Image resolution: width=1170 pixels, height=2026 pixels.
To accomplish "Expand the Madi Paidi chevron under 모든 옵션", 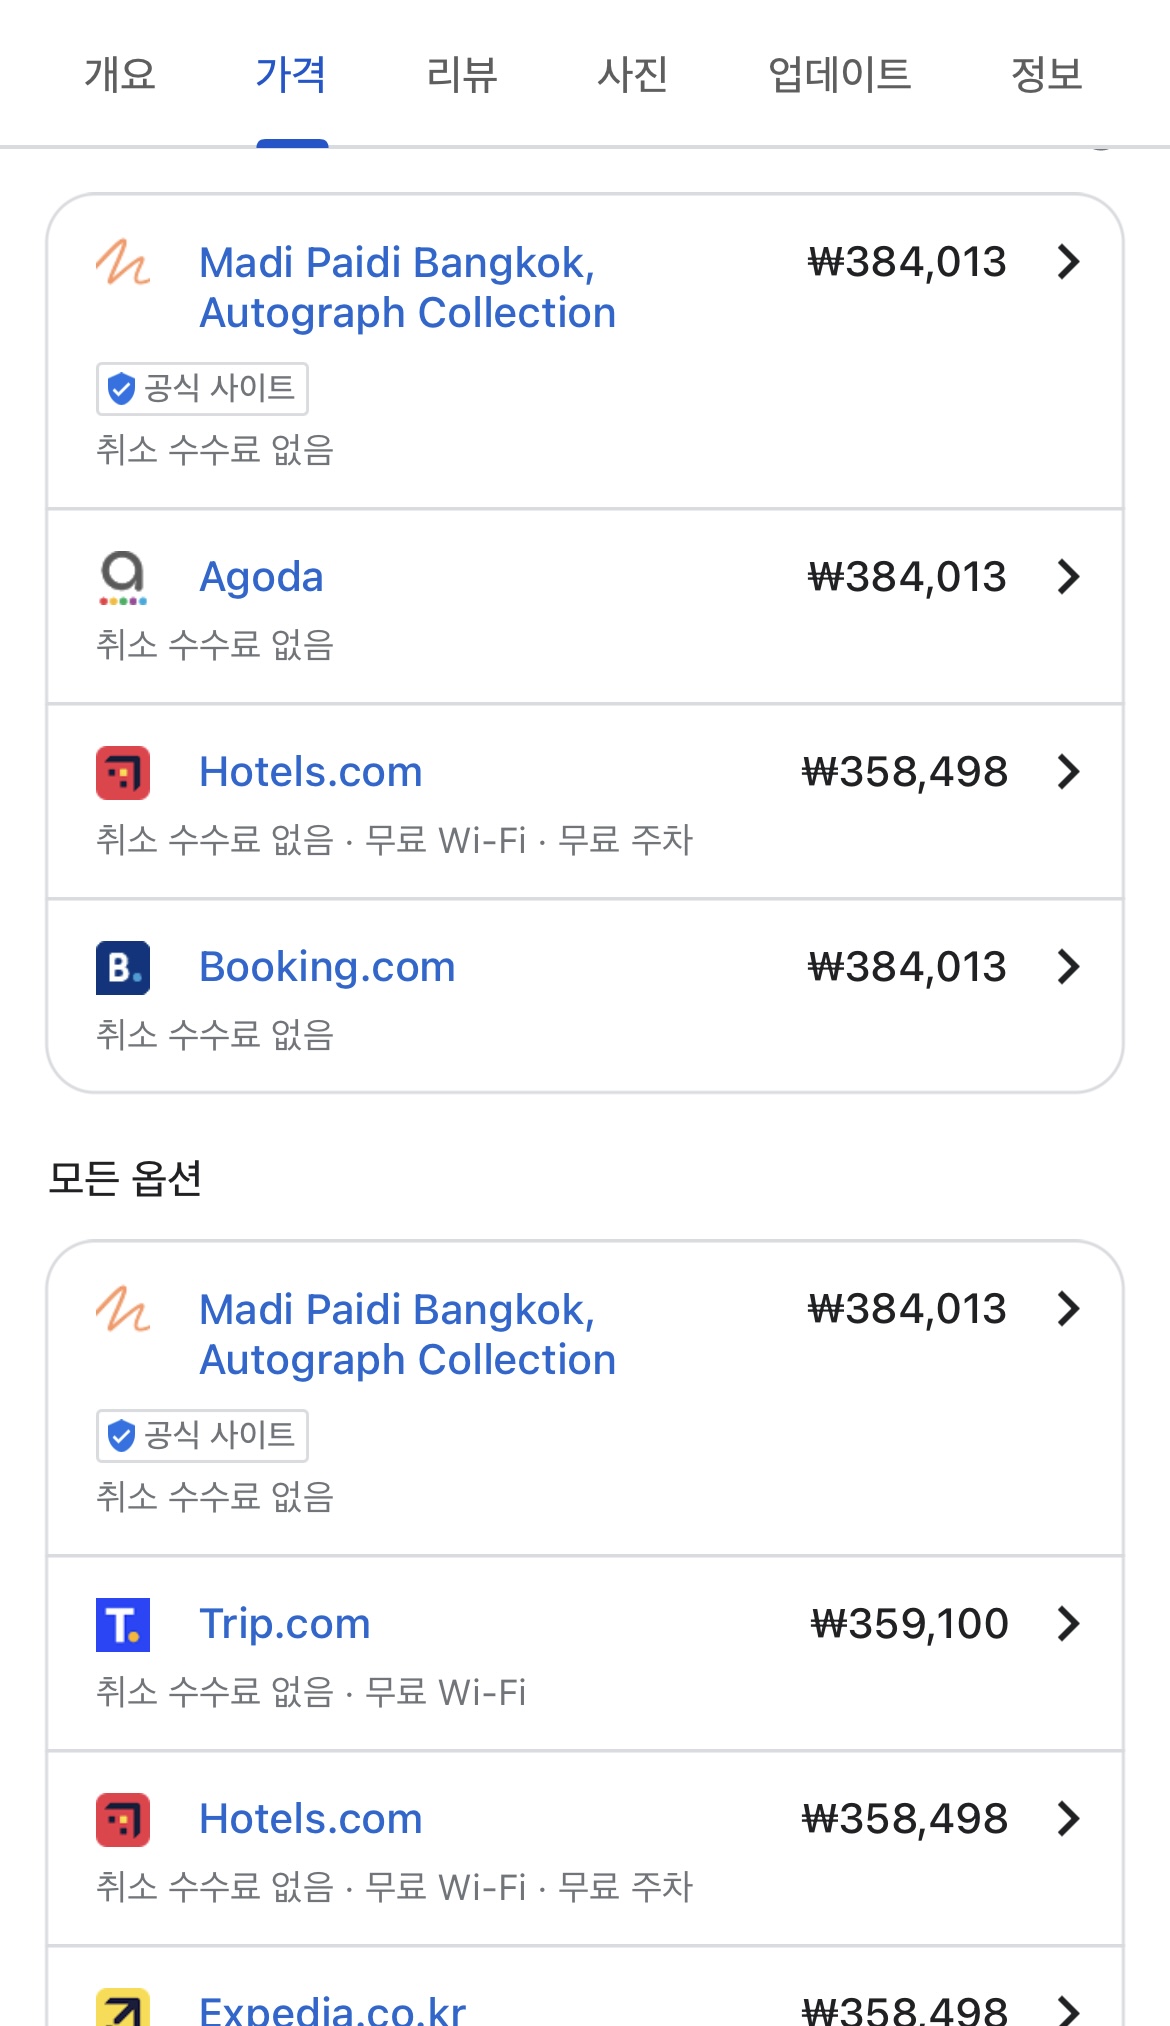I will point(1069,1309).
